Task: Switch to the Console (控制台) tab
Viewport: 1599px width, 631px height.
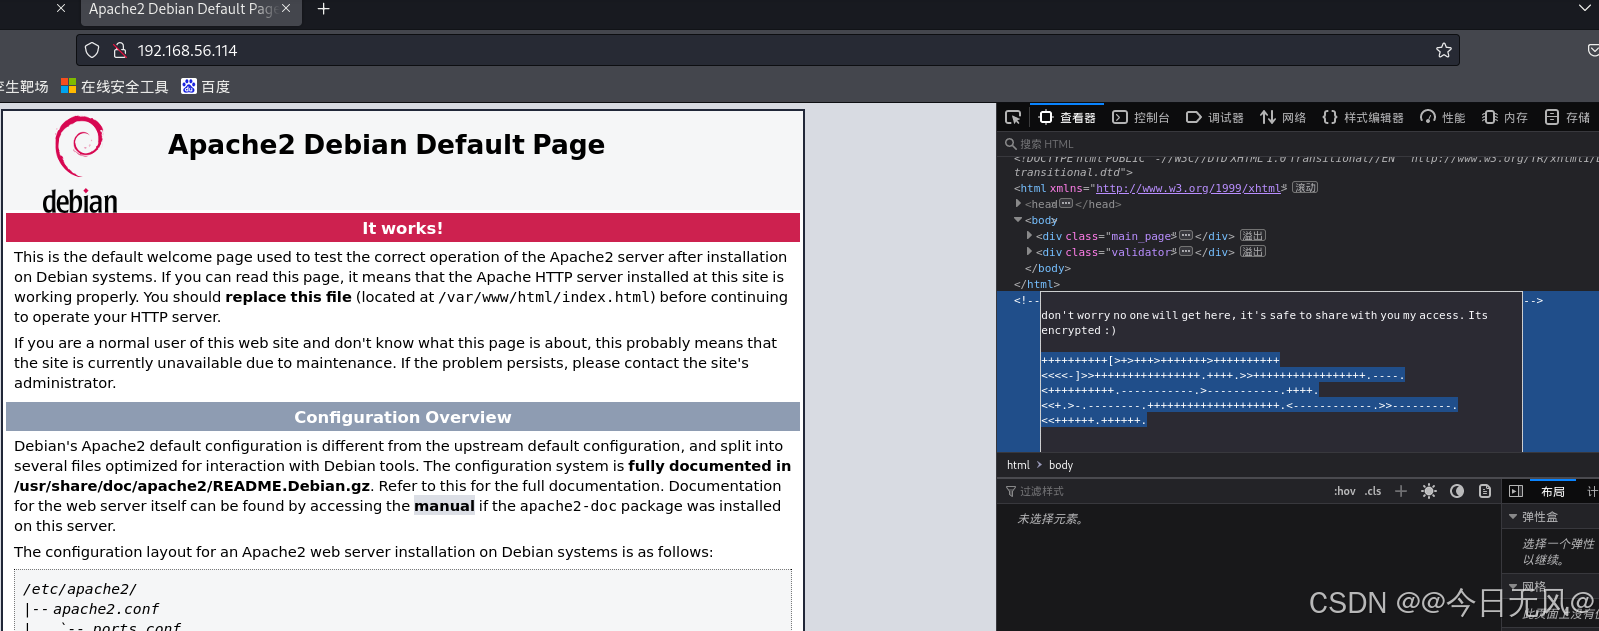Action: tap(1141, 117)
